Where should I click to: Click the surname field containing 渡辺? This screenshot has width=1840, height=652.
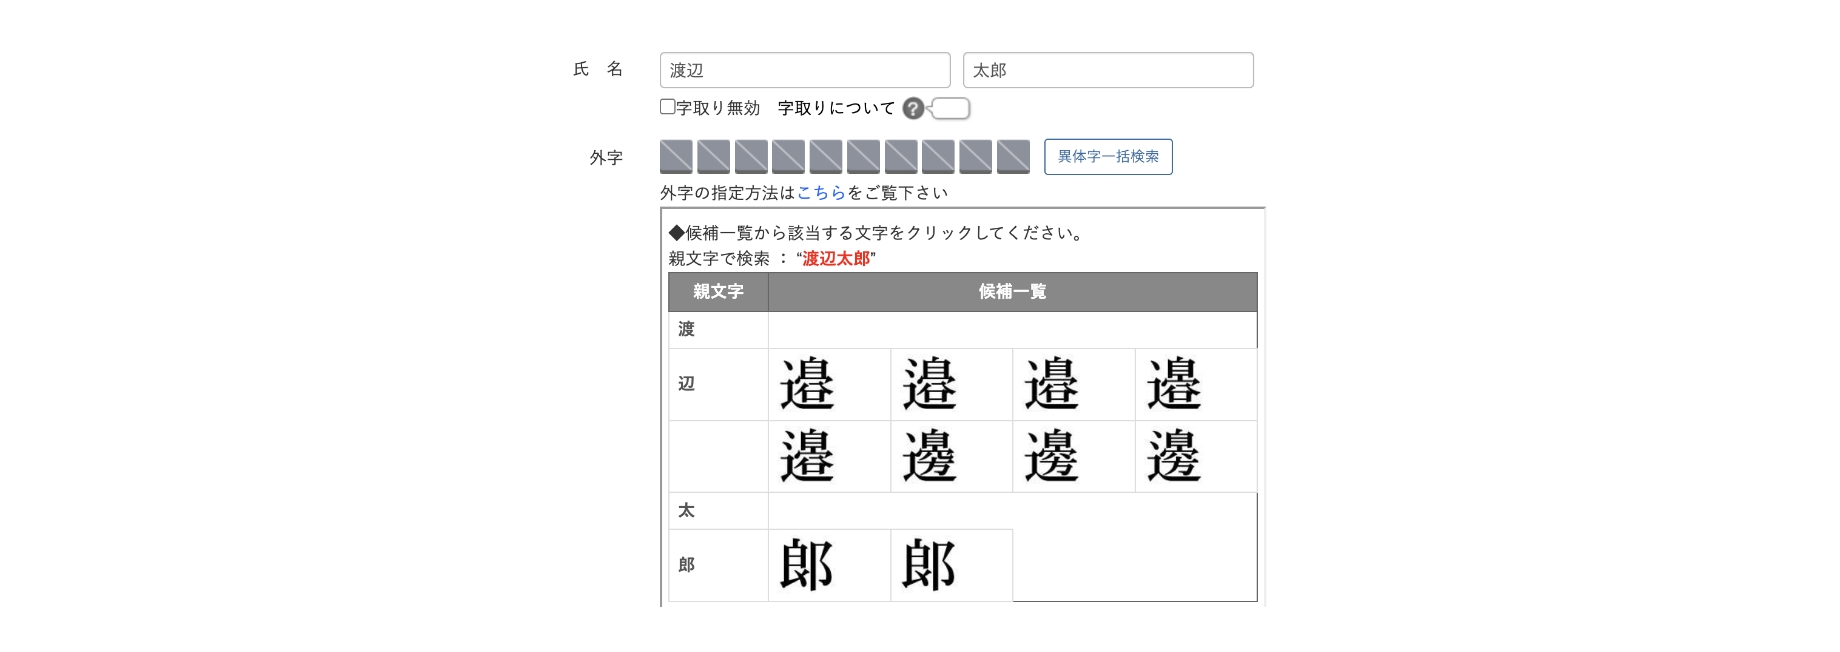click(x=805, y=70)
